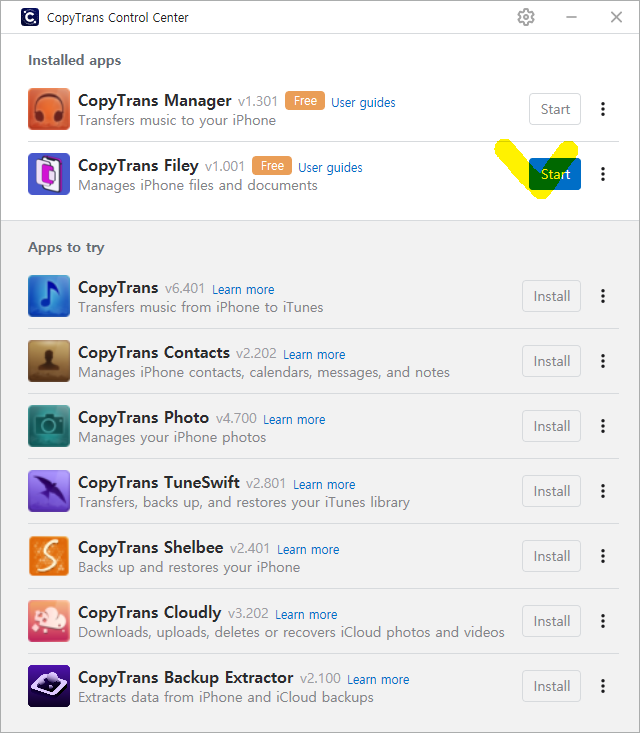Click the CopyTrans Contacts silhouette icon
Image resolution: width=640 pixels, height=733 pixels.
coord(49,361)
